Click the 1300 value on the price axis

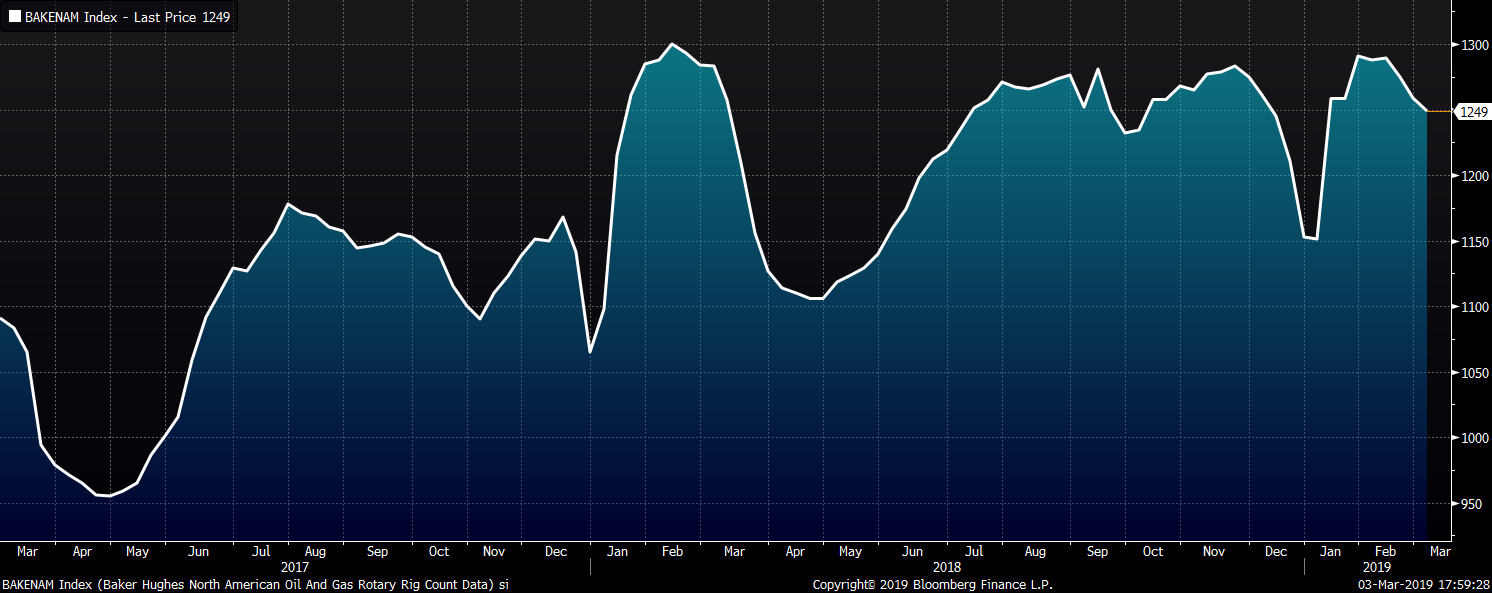[x=1475, y=46]
